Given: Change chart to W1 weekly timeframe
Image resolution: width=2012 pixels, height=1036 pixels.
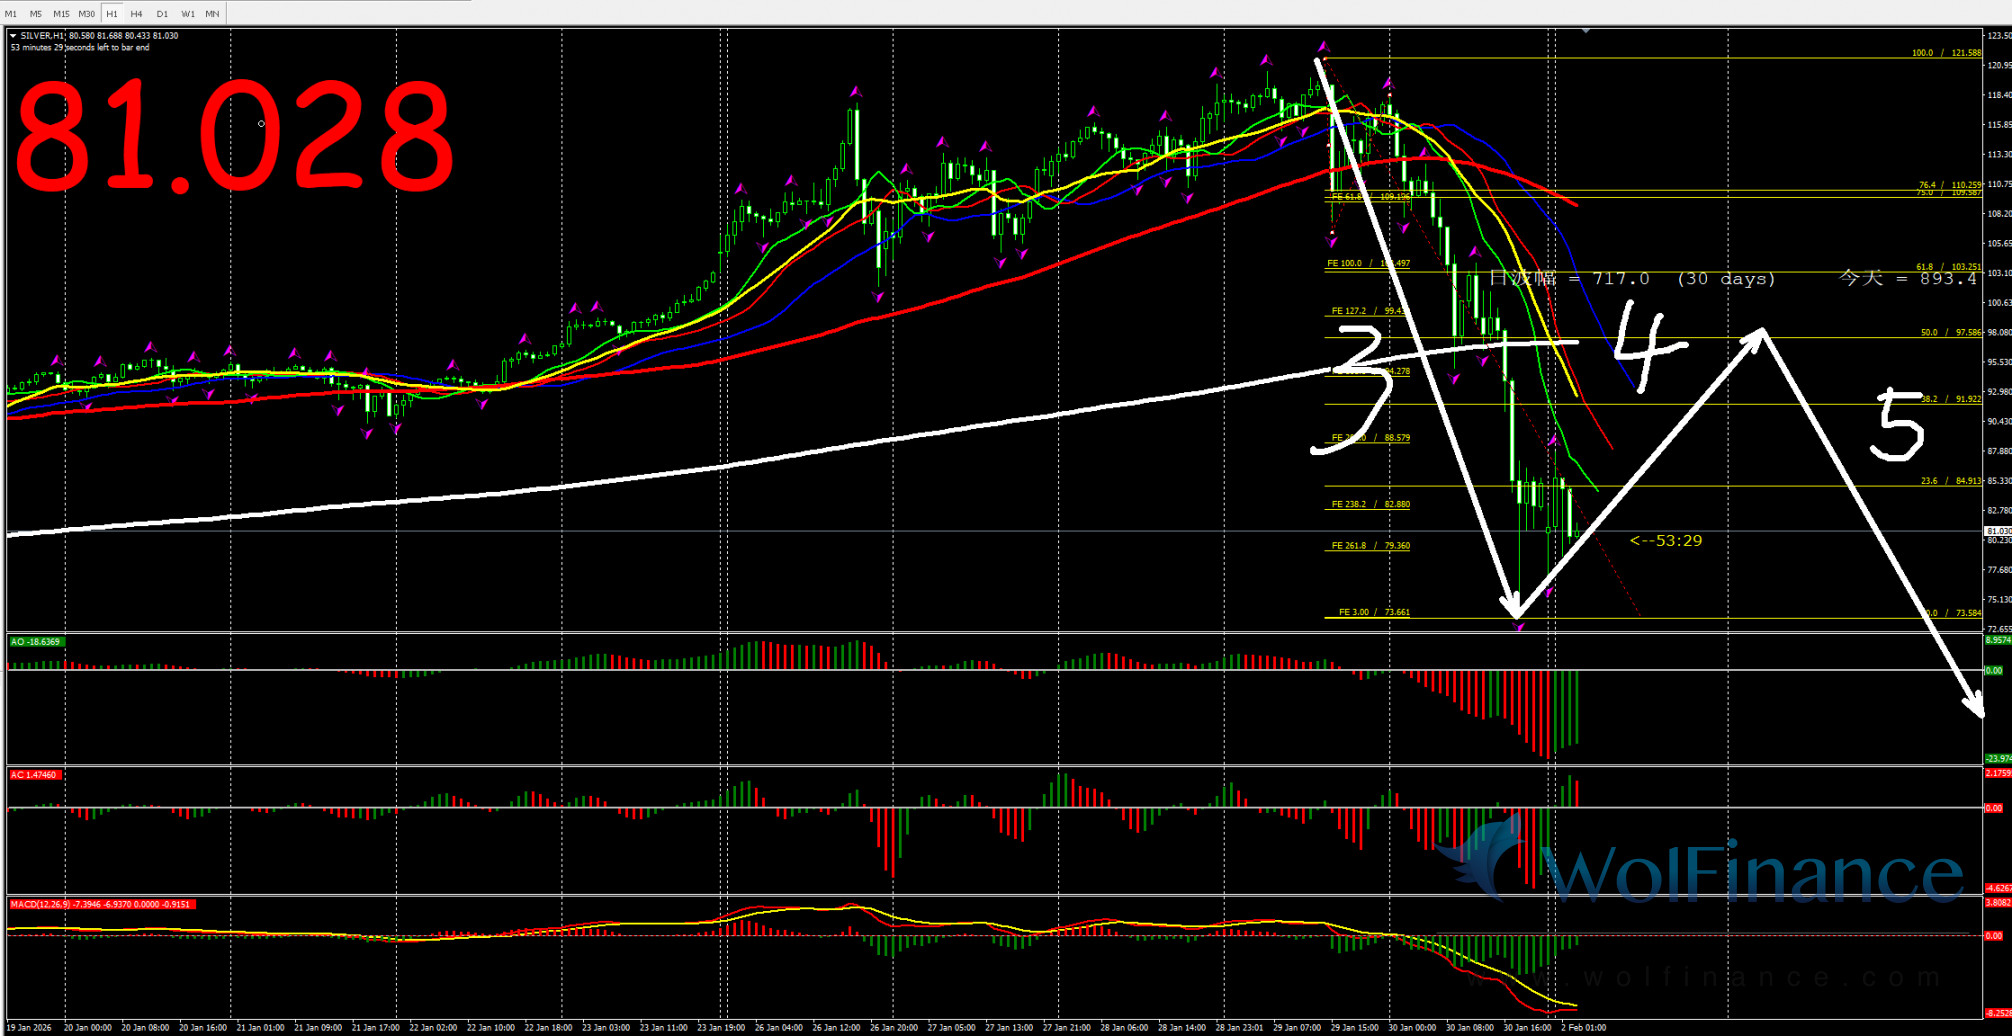Looking at the screenshot, I should [188, 14].
